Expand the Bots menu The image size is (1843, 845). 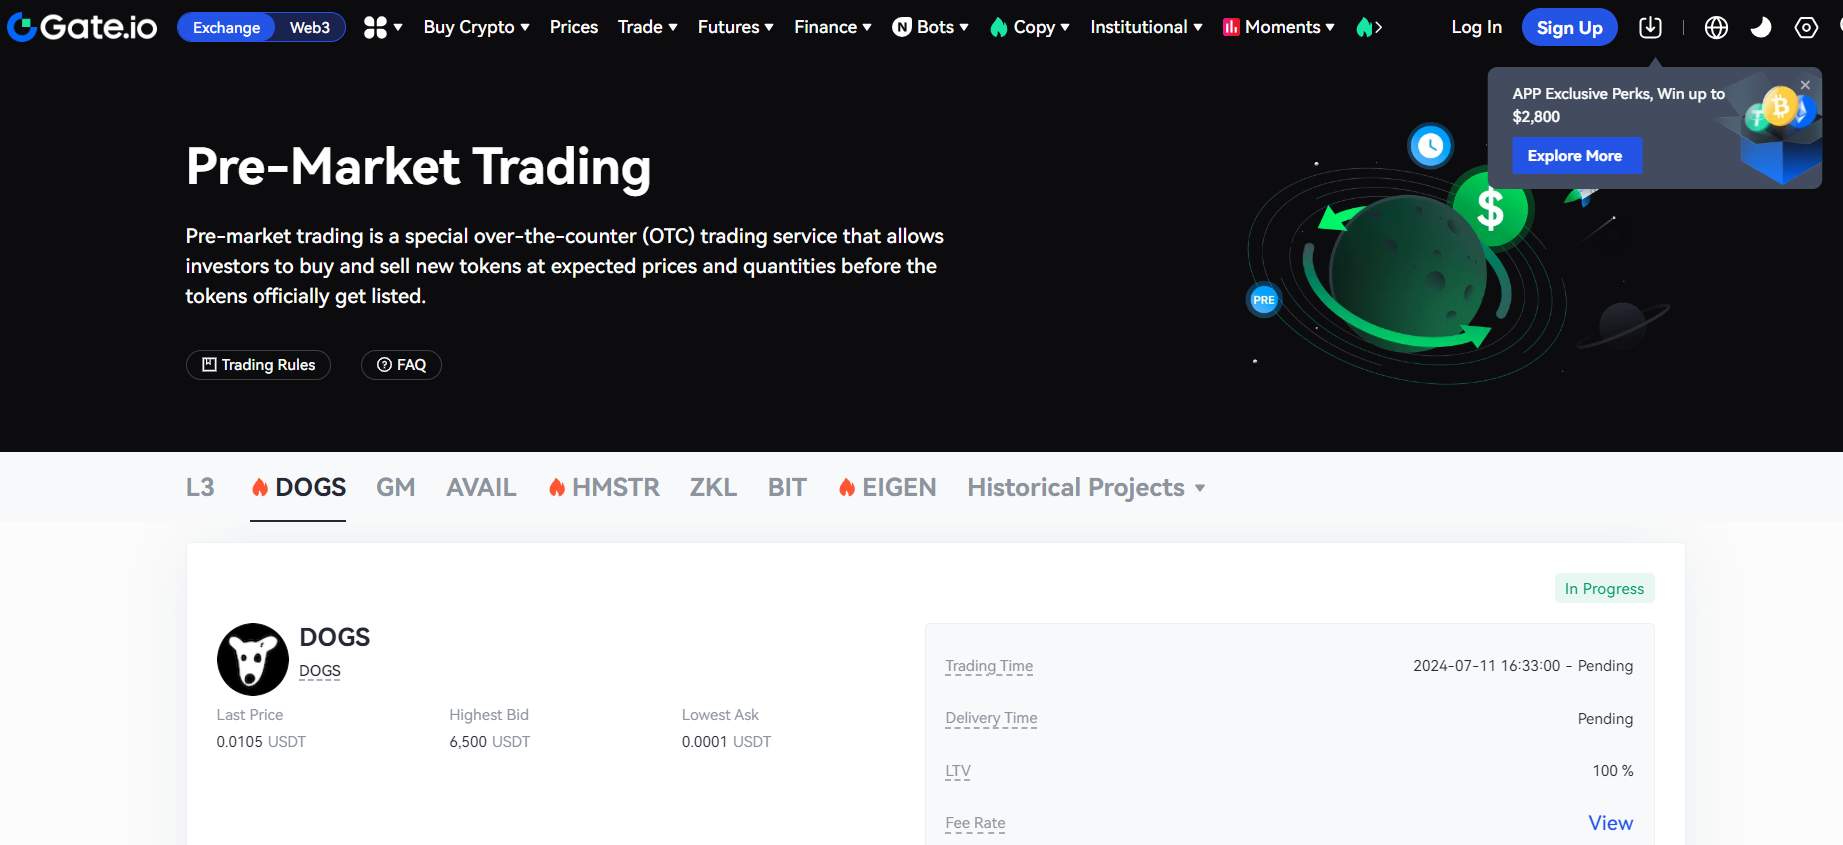930,27
